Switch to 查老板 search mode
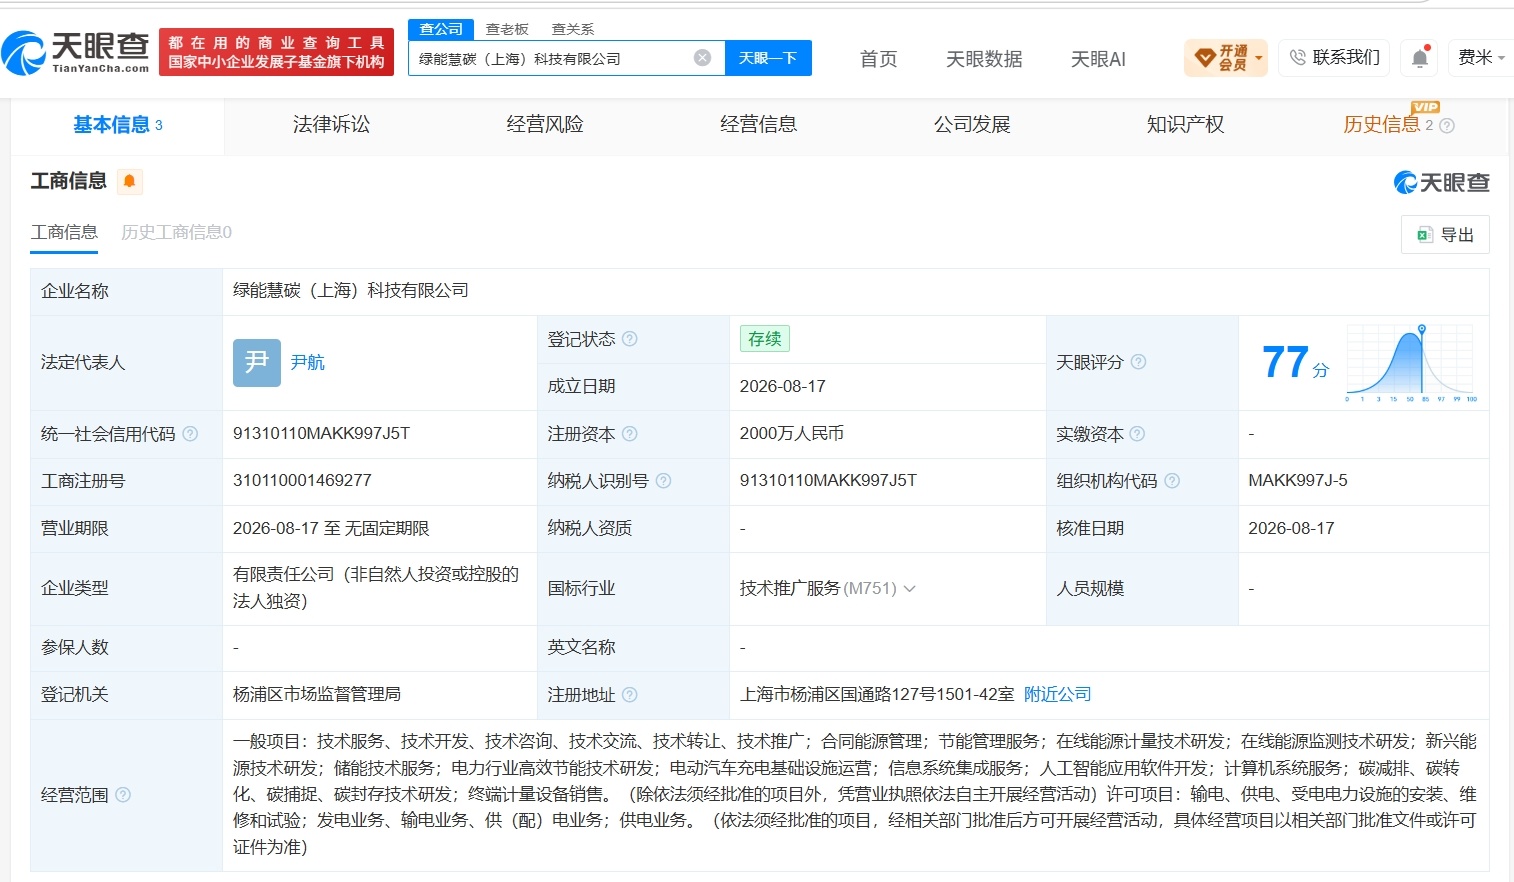This screenshot has height=882, width=1514. (x=507, y=29)
